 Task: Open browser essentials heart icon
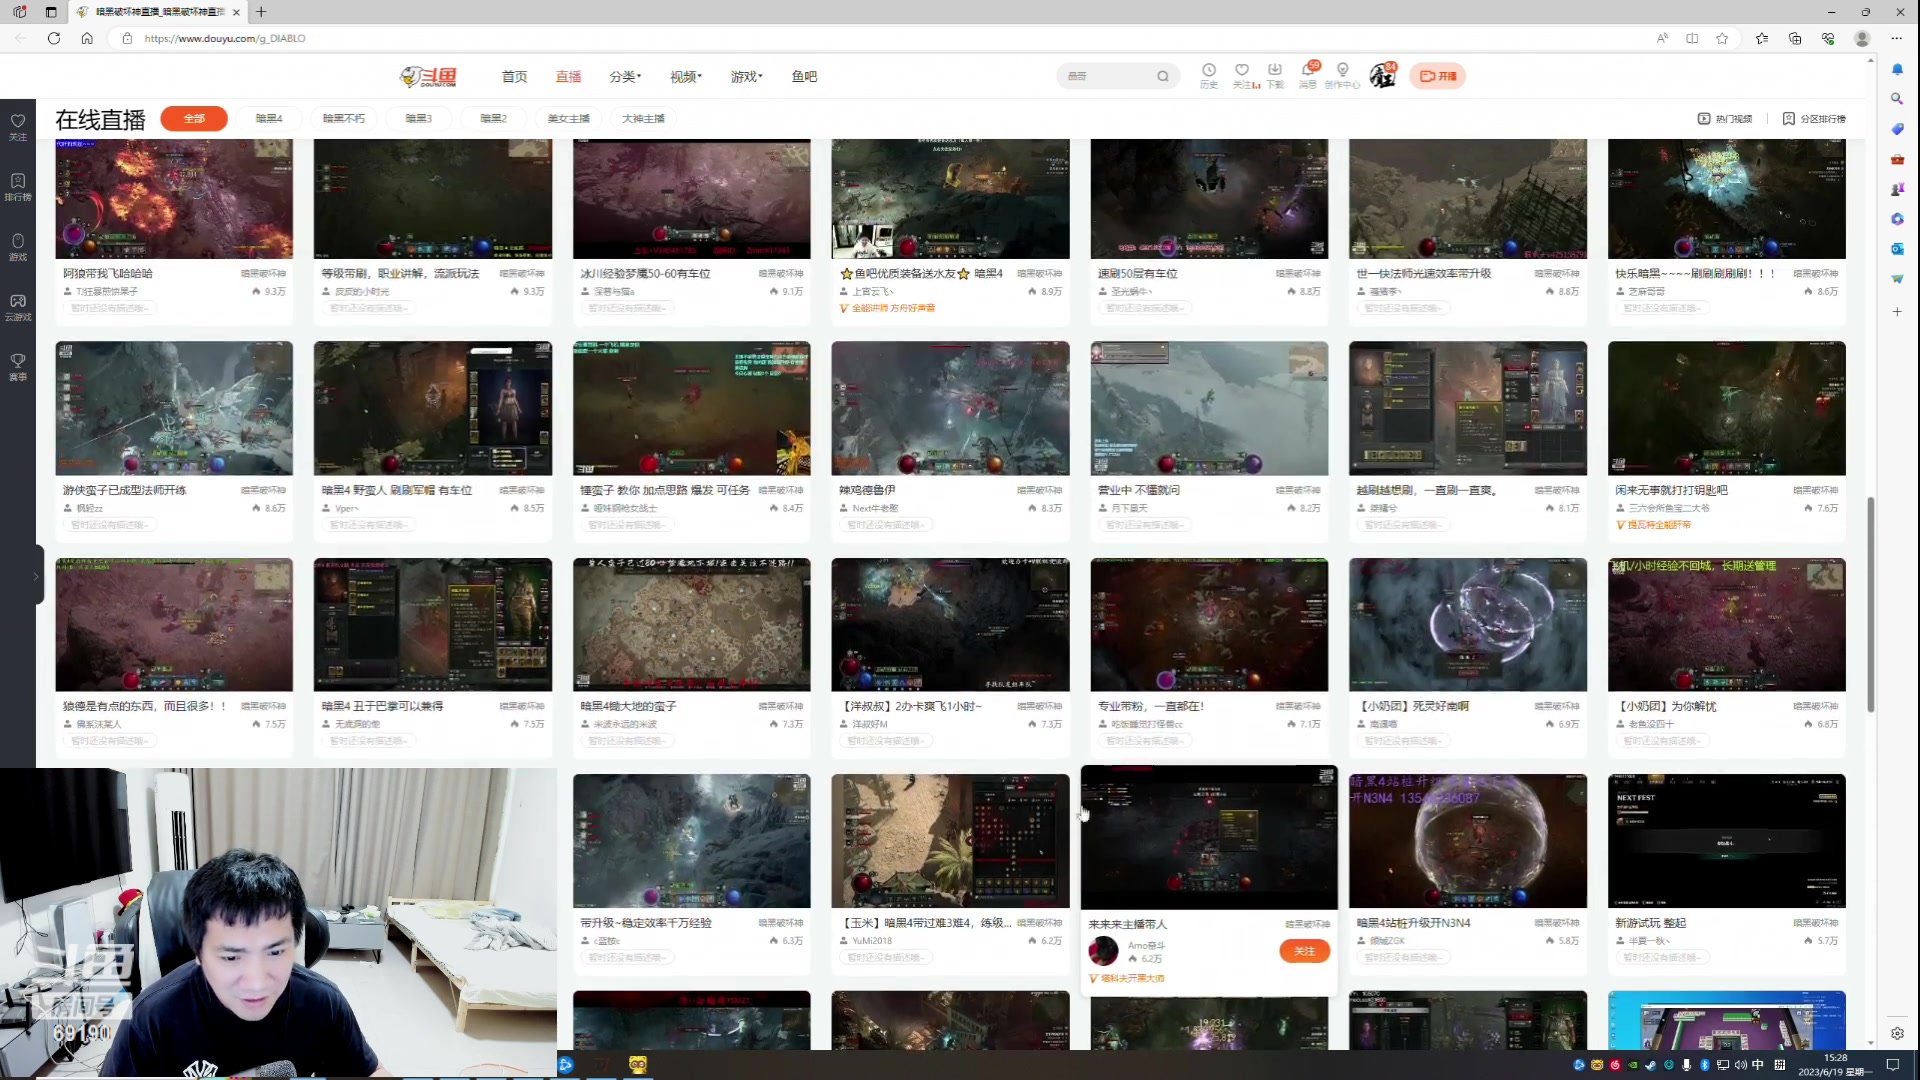[x=1828, y=38]
